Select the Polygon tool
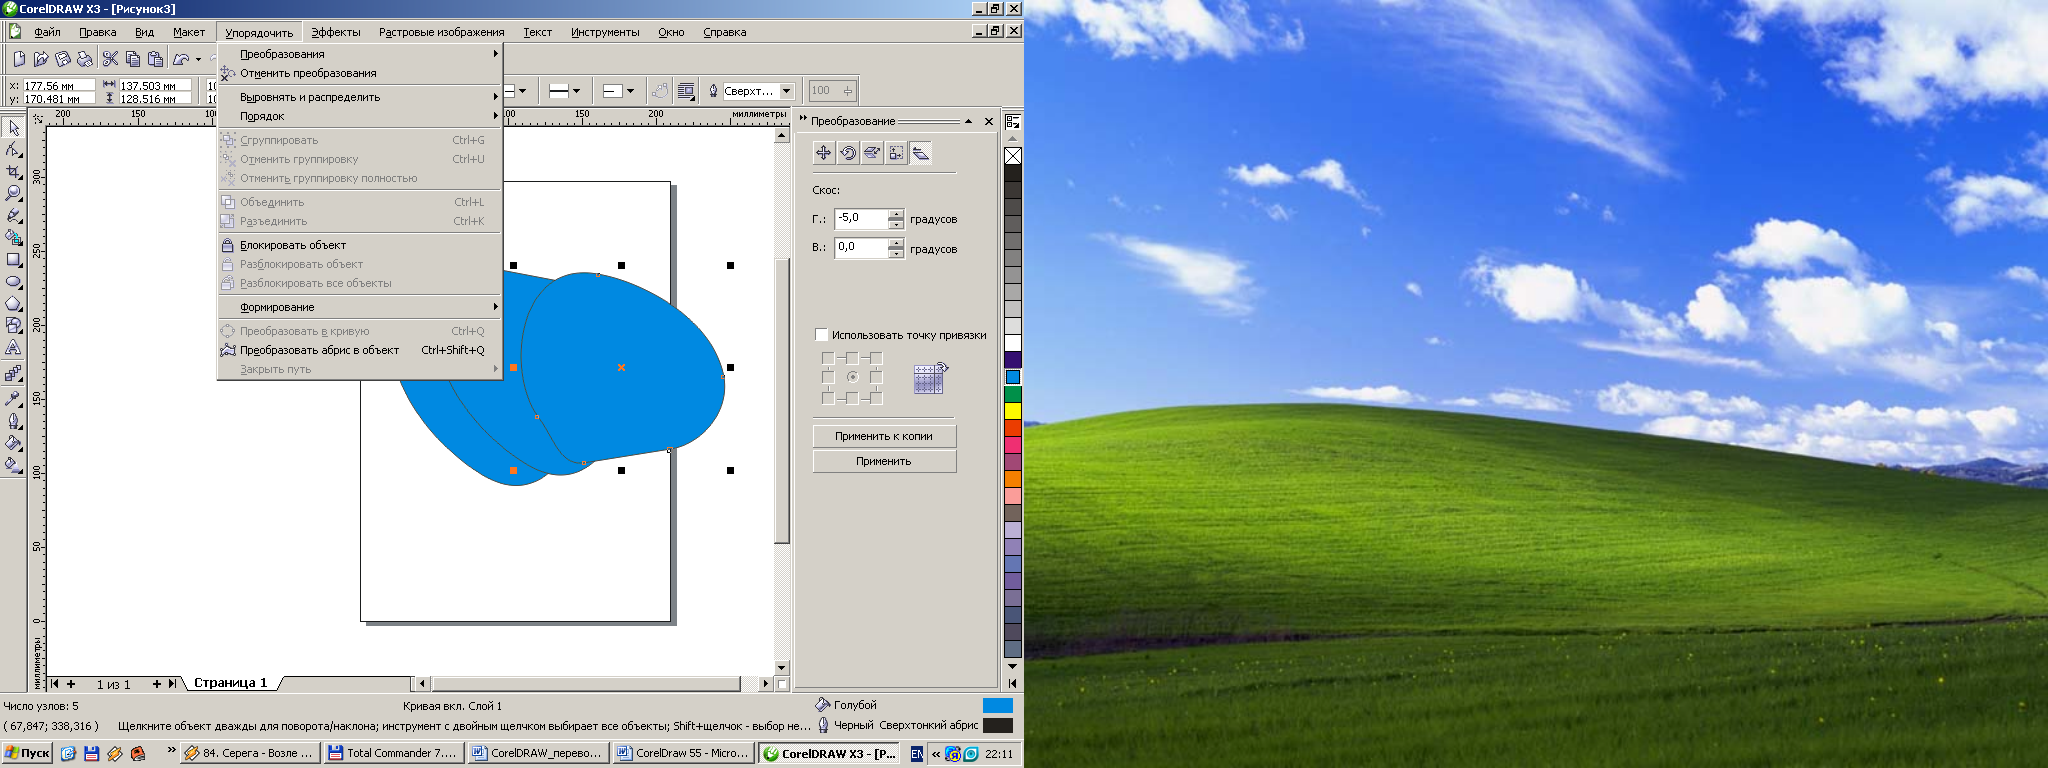Image resolution: width=2048 pixels, height=768 pixels. click(13, 304)
